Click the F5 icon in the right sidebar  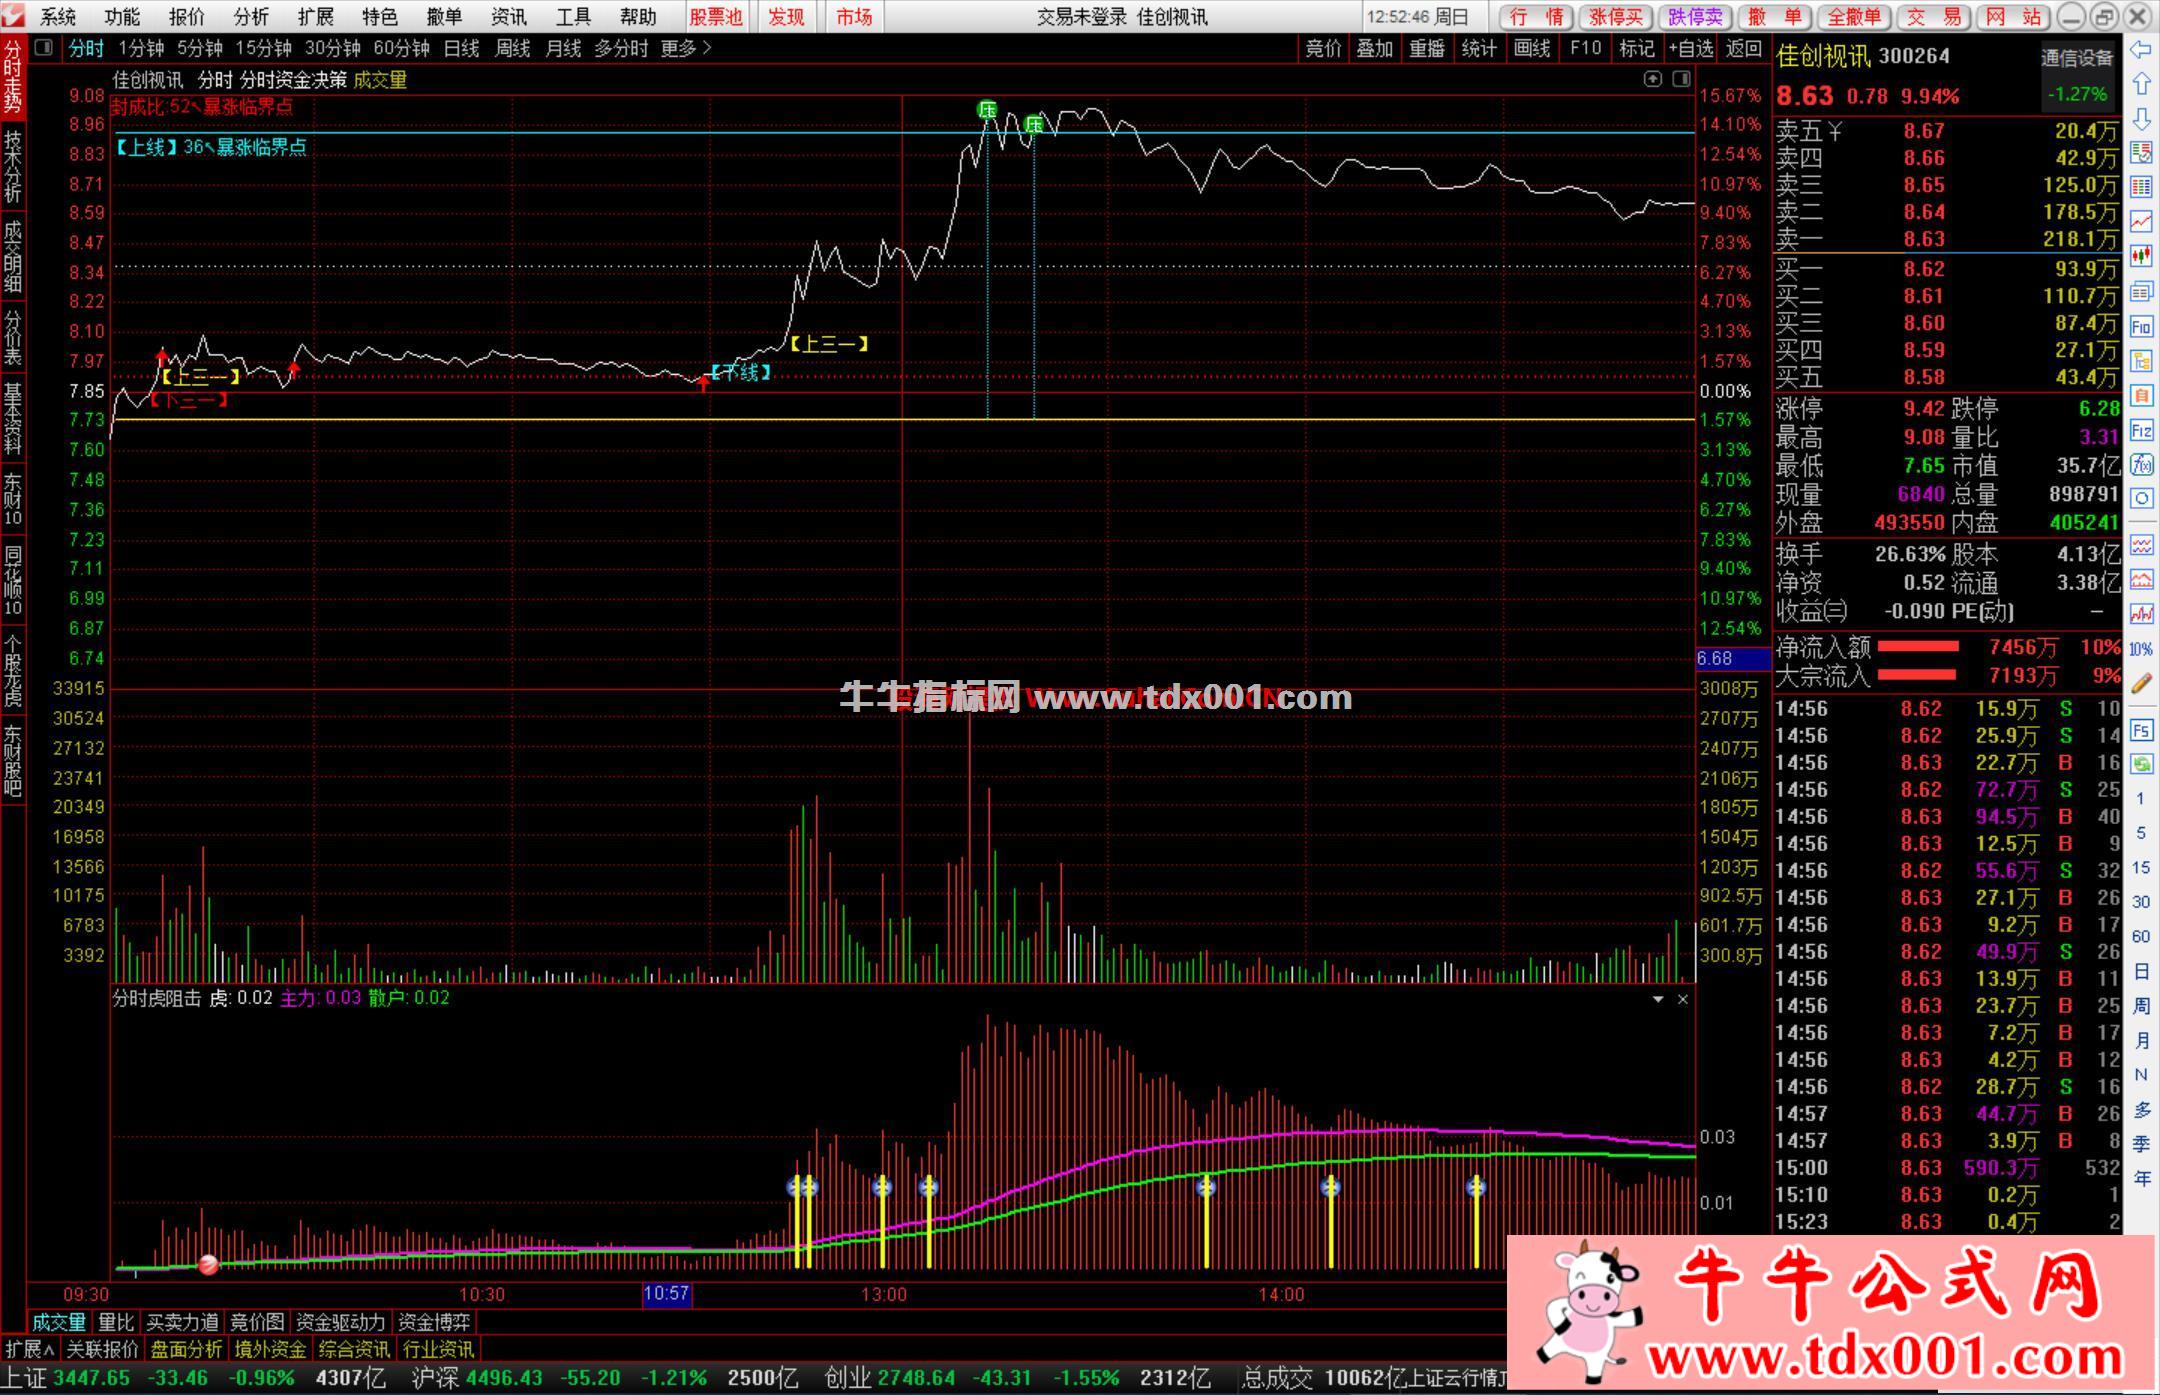(2141, 731)
